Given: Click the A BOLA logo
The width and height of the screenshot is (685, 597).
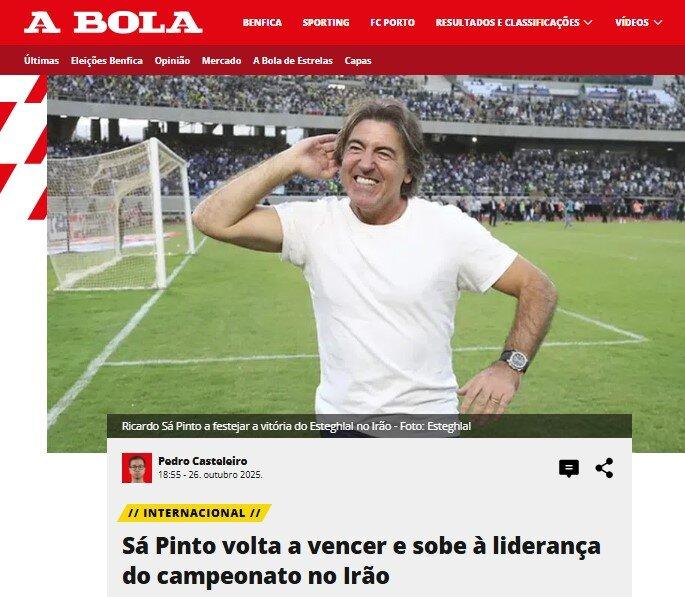Looking at the screenshot, I should click(x=113, y=22).
